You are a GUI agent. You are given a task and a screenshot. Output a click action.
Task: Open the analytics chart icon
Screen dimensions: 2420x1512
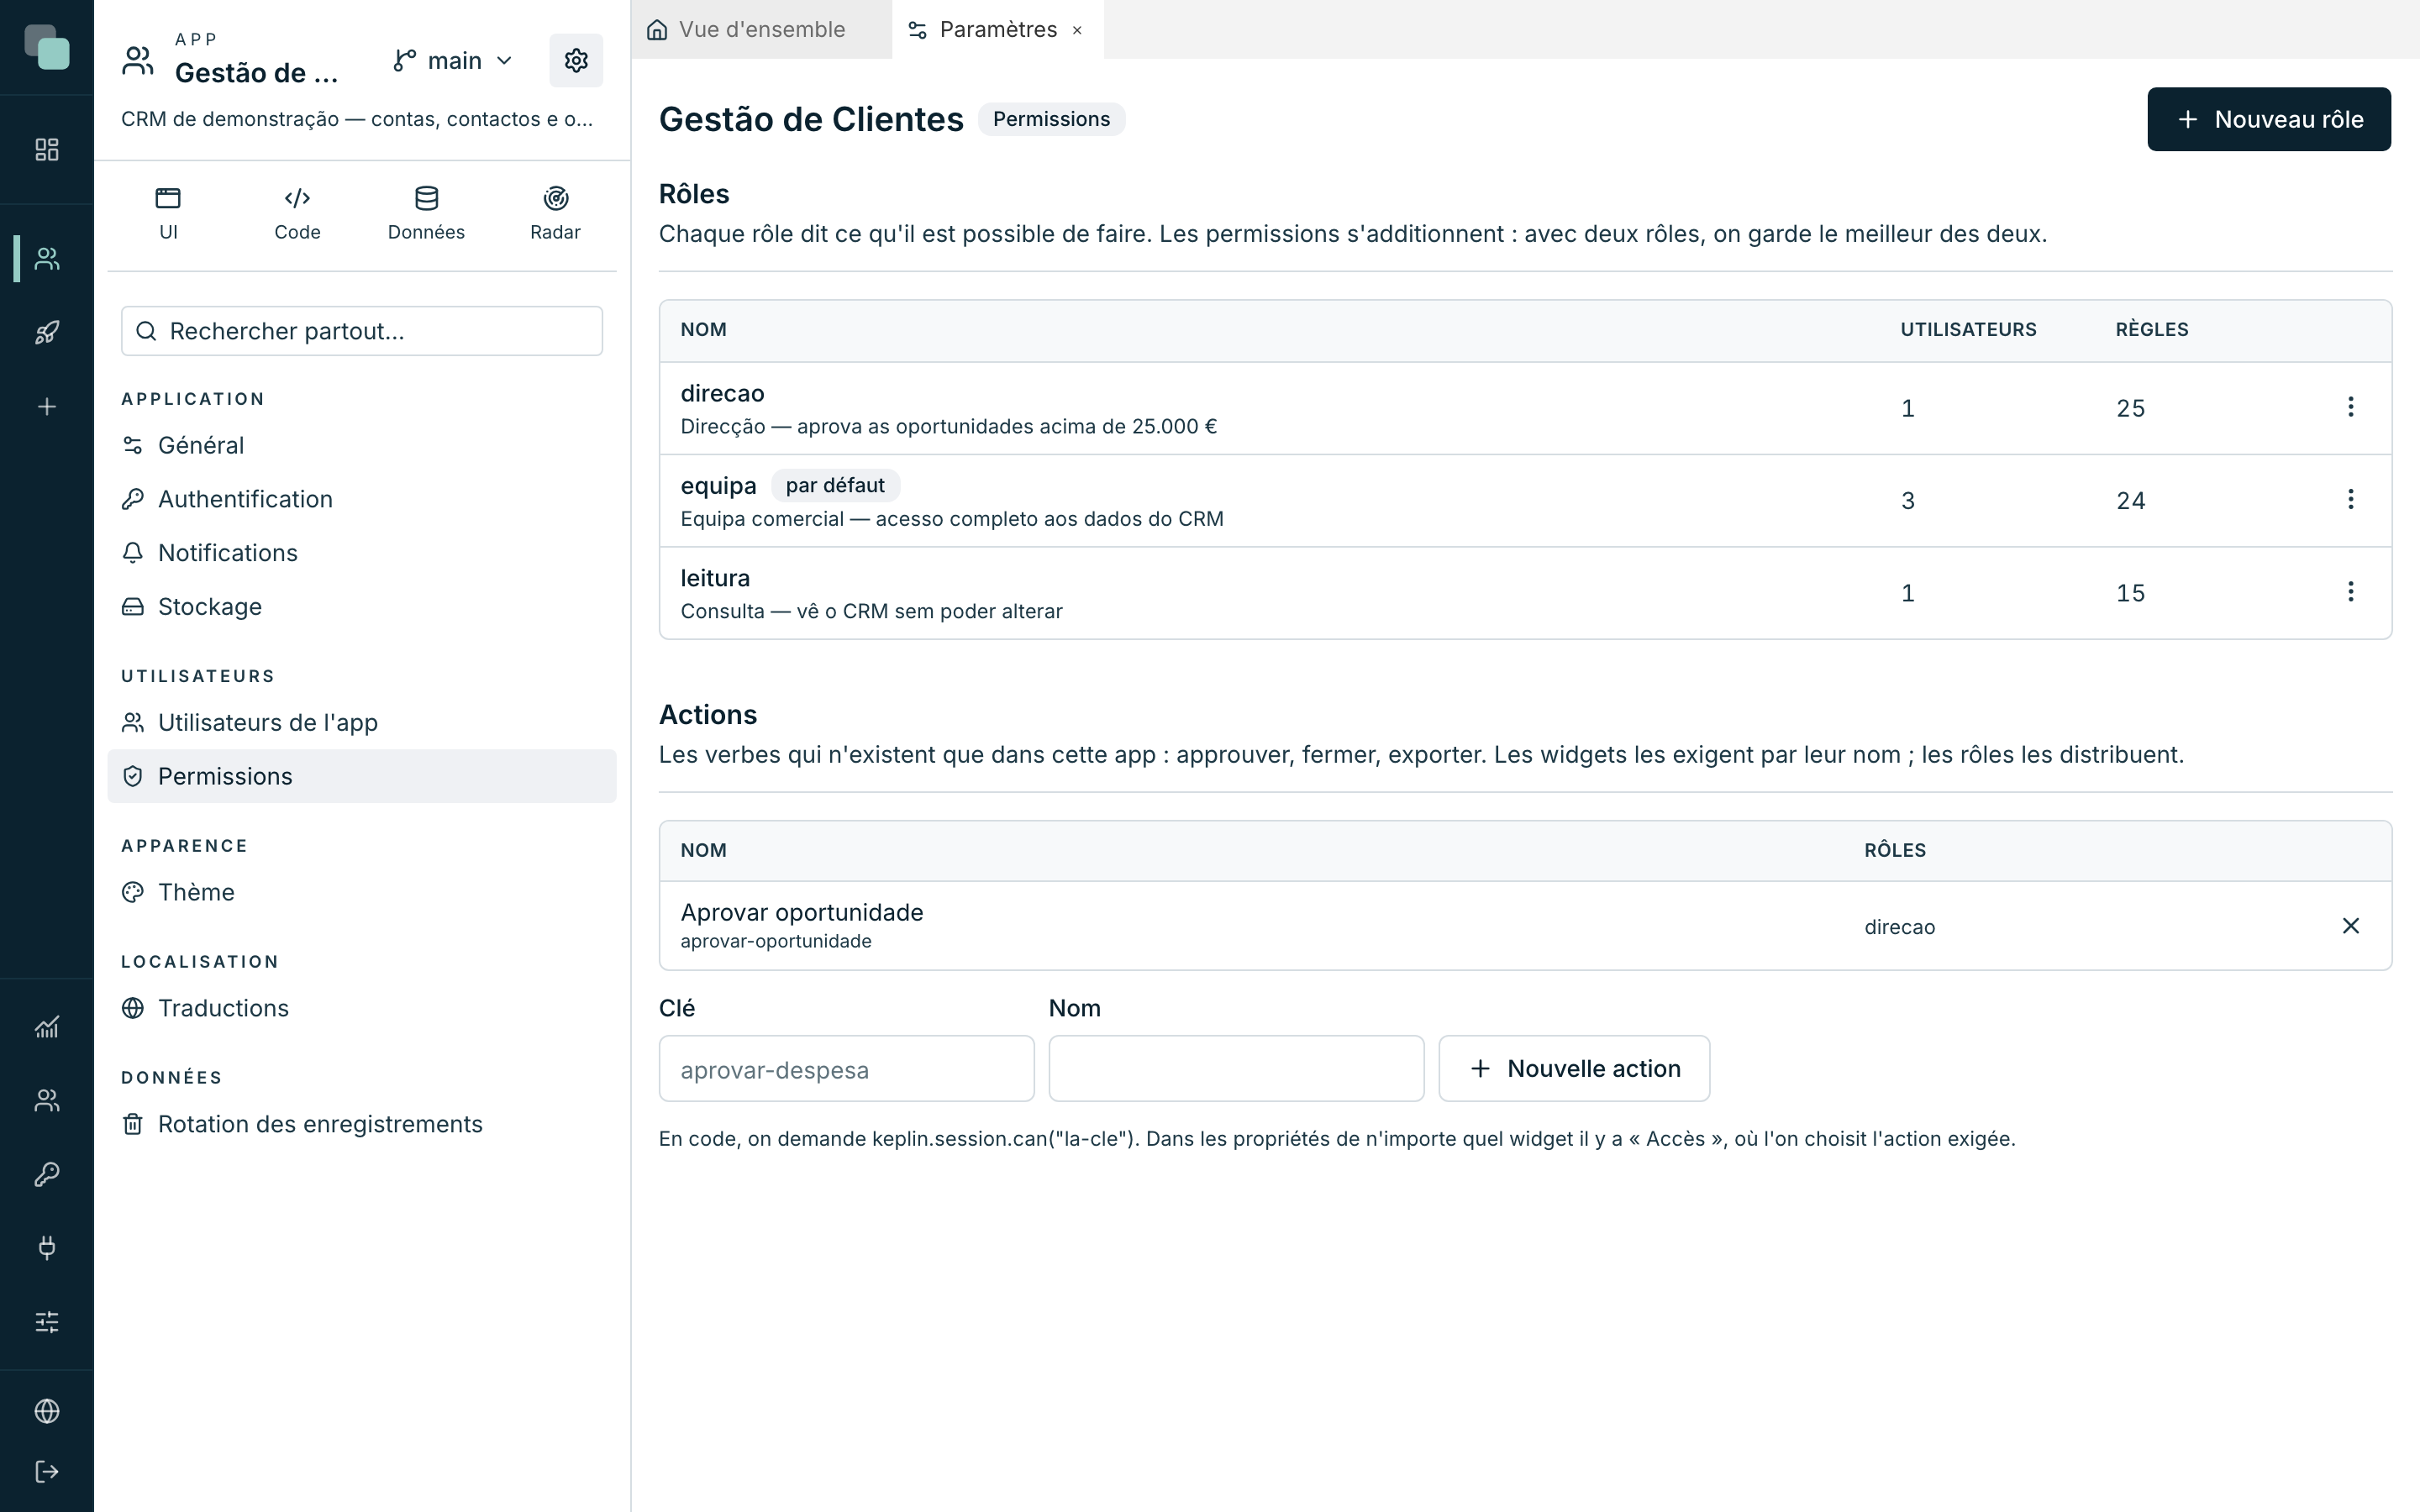click(47, 1027)
